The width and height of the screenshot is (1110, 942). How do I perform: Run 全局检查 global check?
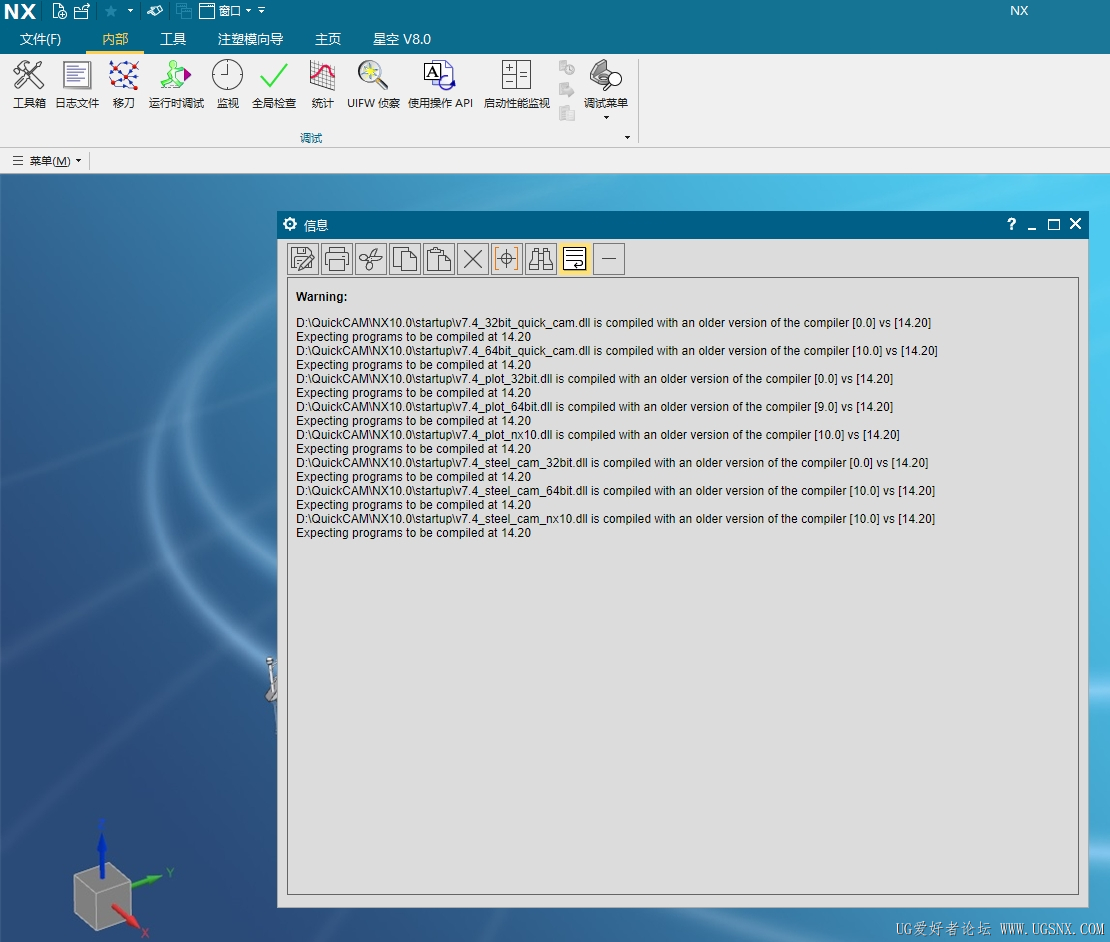(x=274, y=85)
